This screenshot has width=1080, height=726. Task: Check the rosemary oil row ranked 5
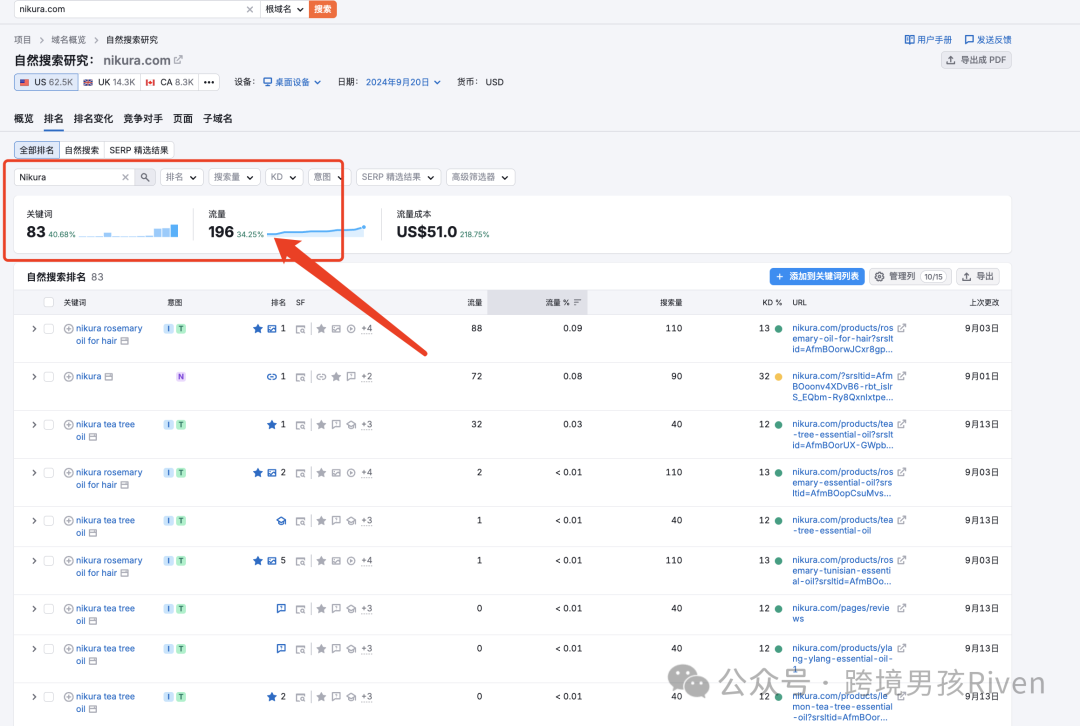pyautogui.click(x=48, y=561)
